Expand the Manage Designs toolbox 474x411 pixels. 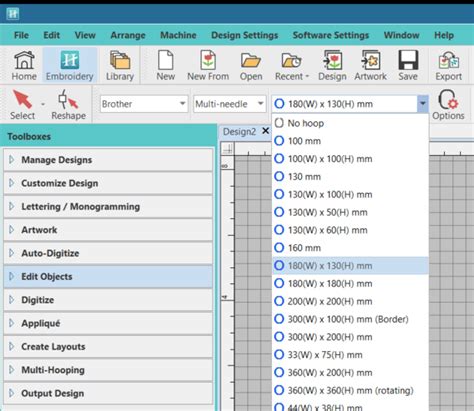pyautogui.click(x=108, y=160)
